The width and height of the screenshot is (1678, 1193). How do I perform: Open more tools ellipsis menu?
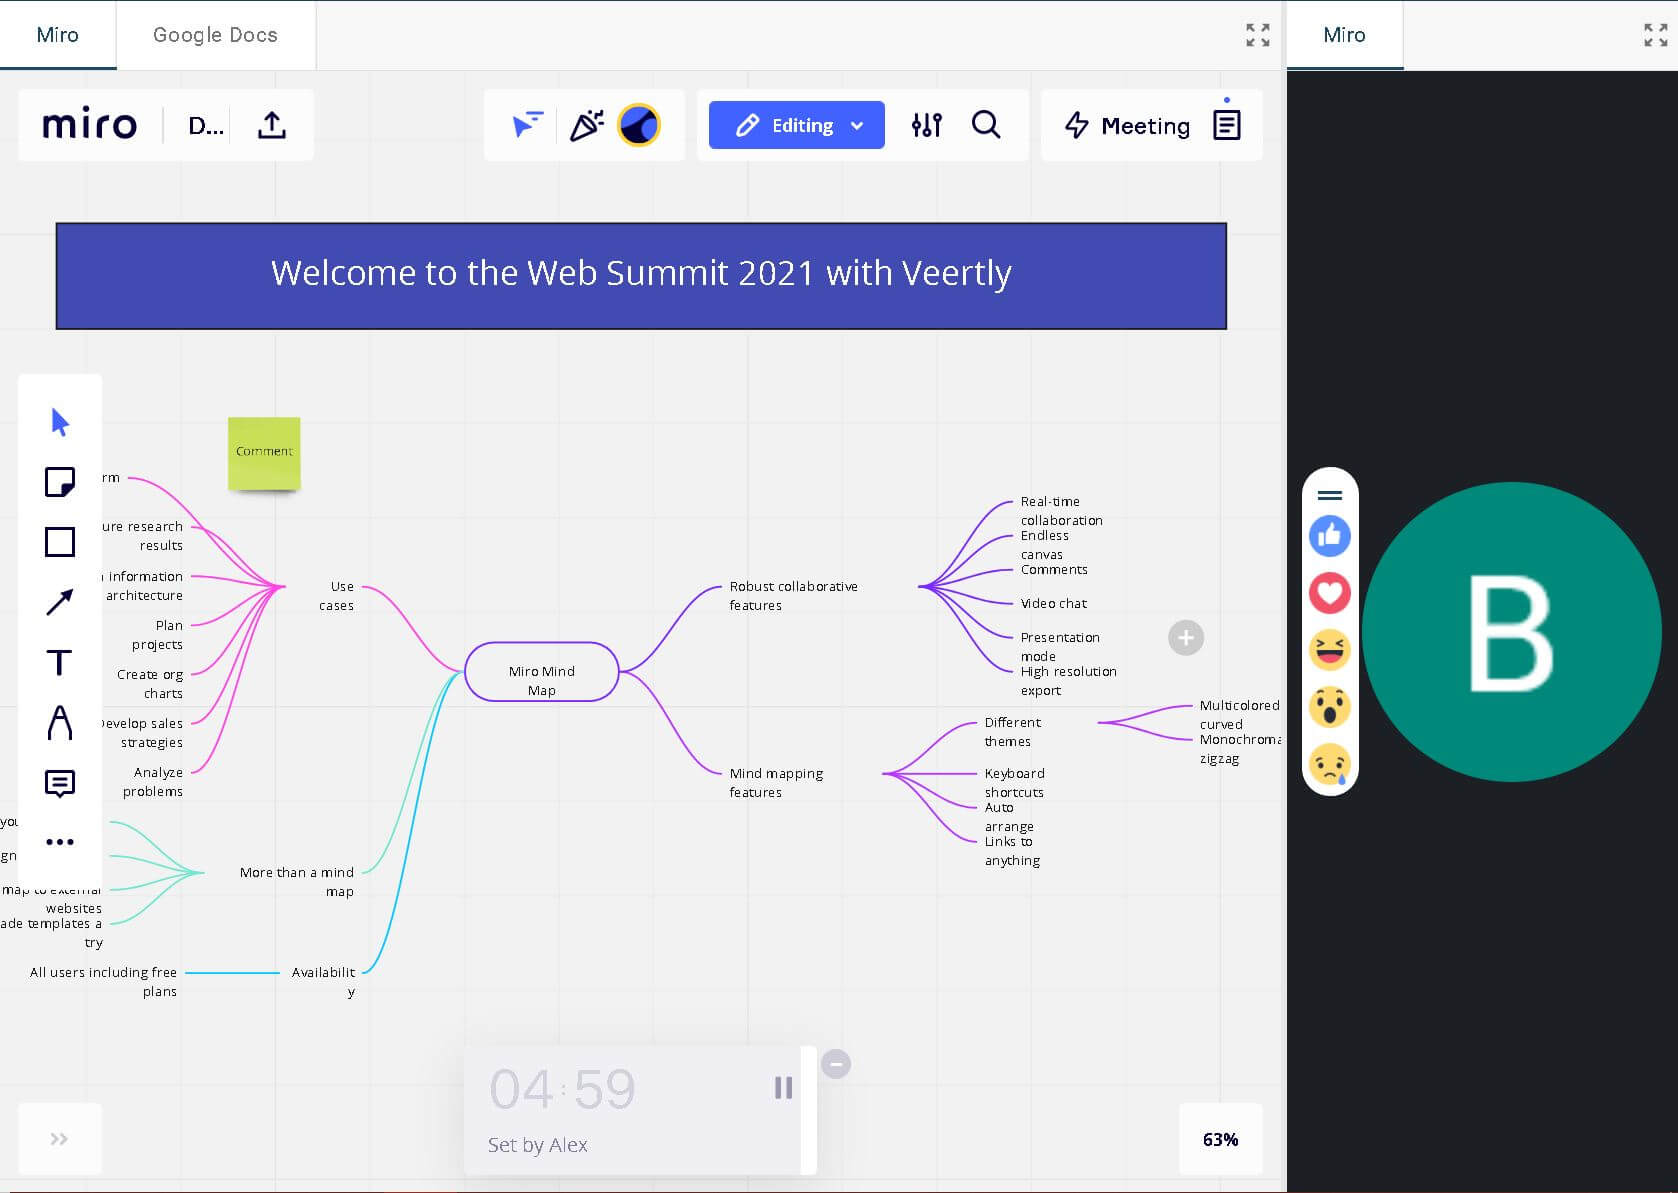tap(60, 842)
